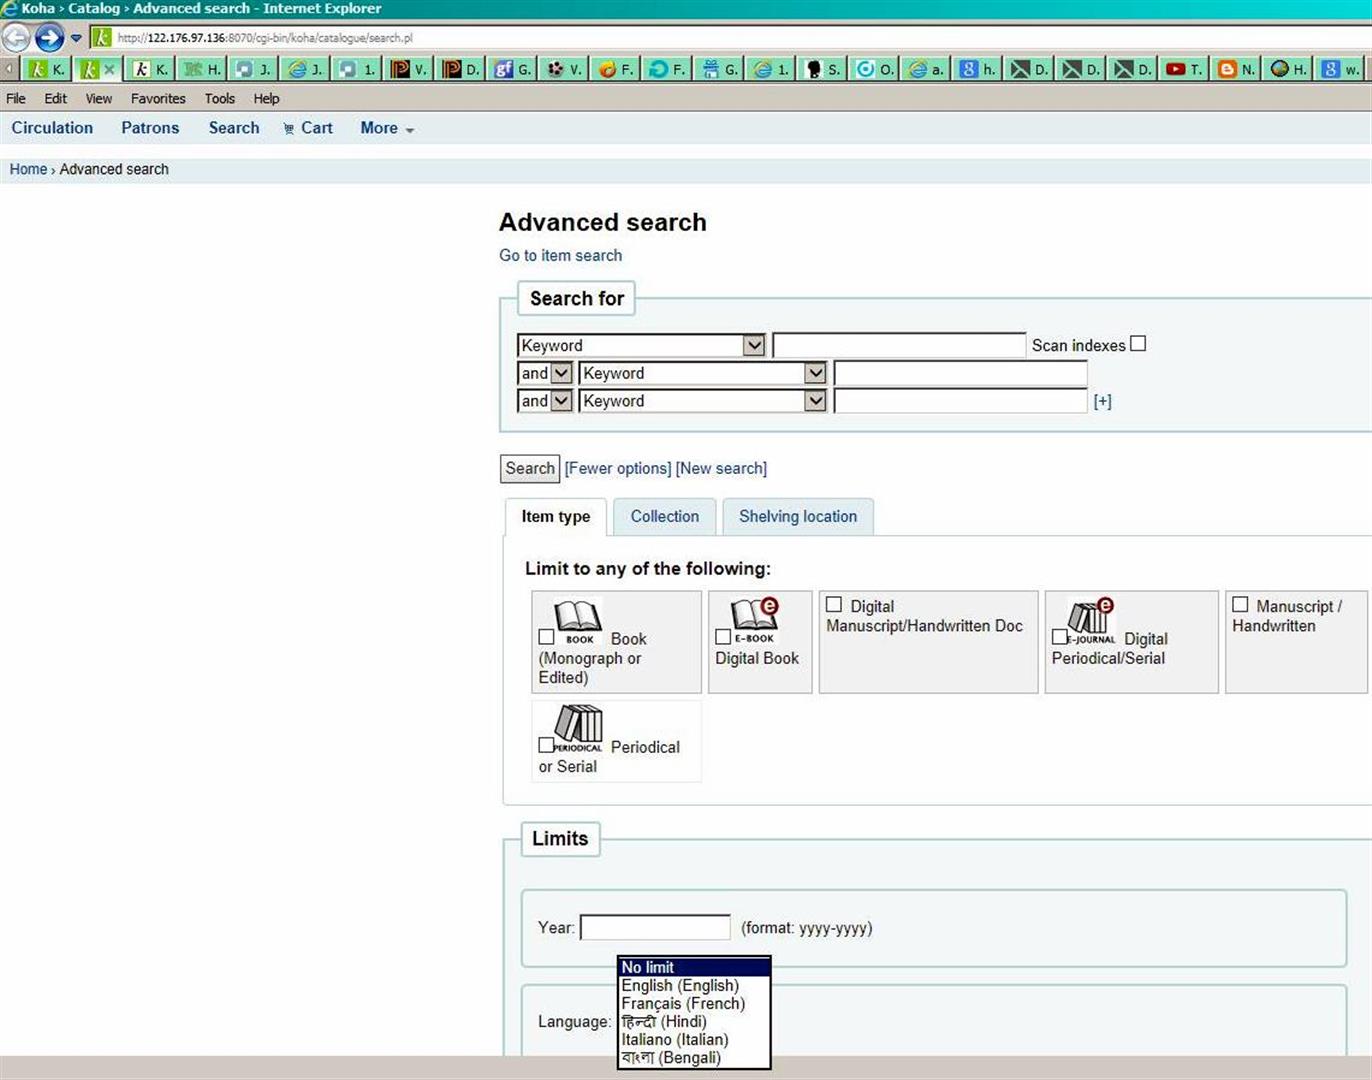Open the soccer ball tab labeled V.
The width and height of the screenshot is (1372, 1080).
tap(565, 69)
